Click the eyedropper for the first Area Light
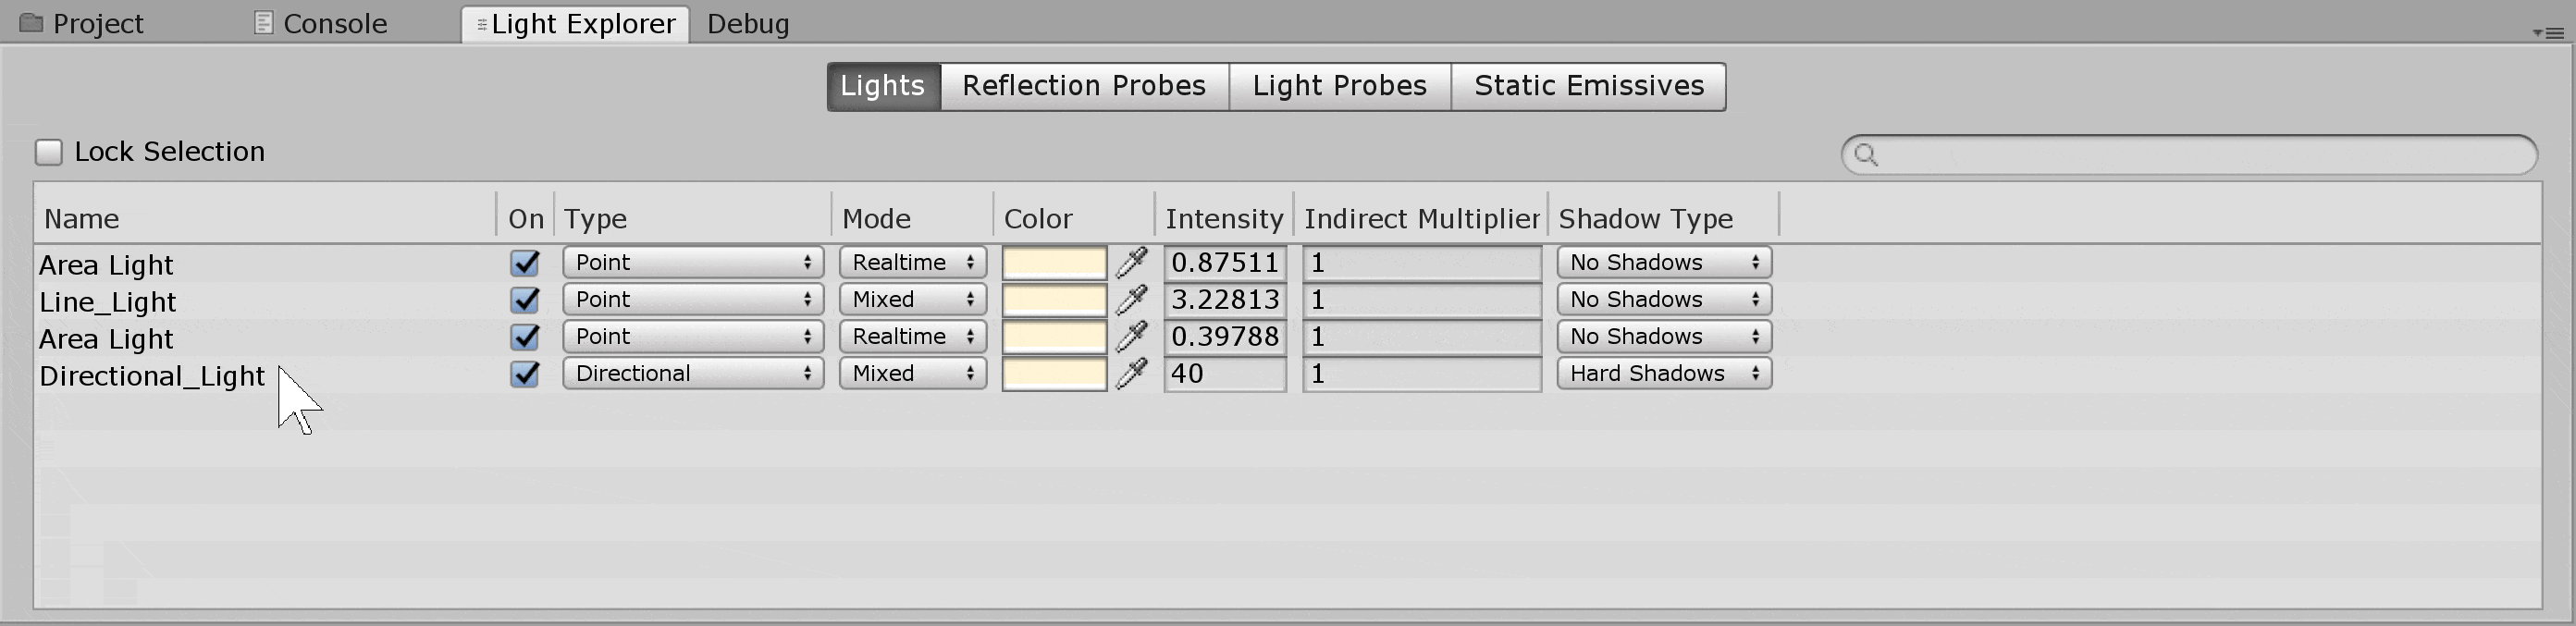Image resolution: width=2576 pixels, height=626 pixels. pos(1131,263)
